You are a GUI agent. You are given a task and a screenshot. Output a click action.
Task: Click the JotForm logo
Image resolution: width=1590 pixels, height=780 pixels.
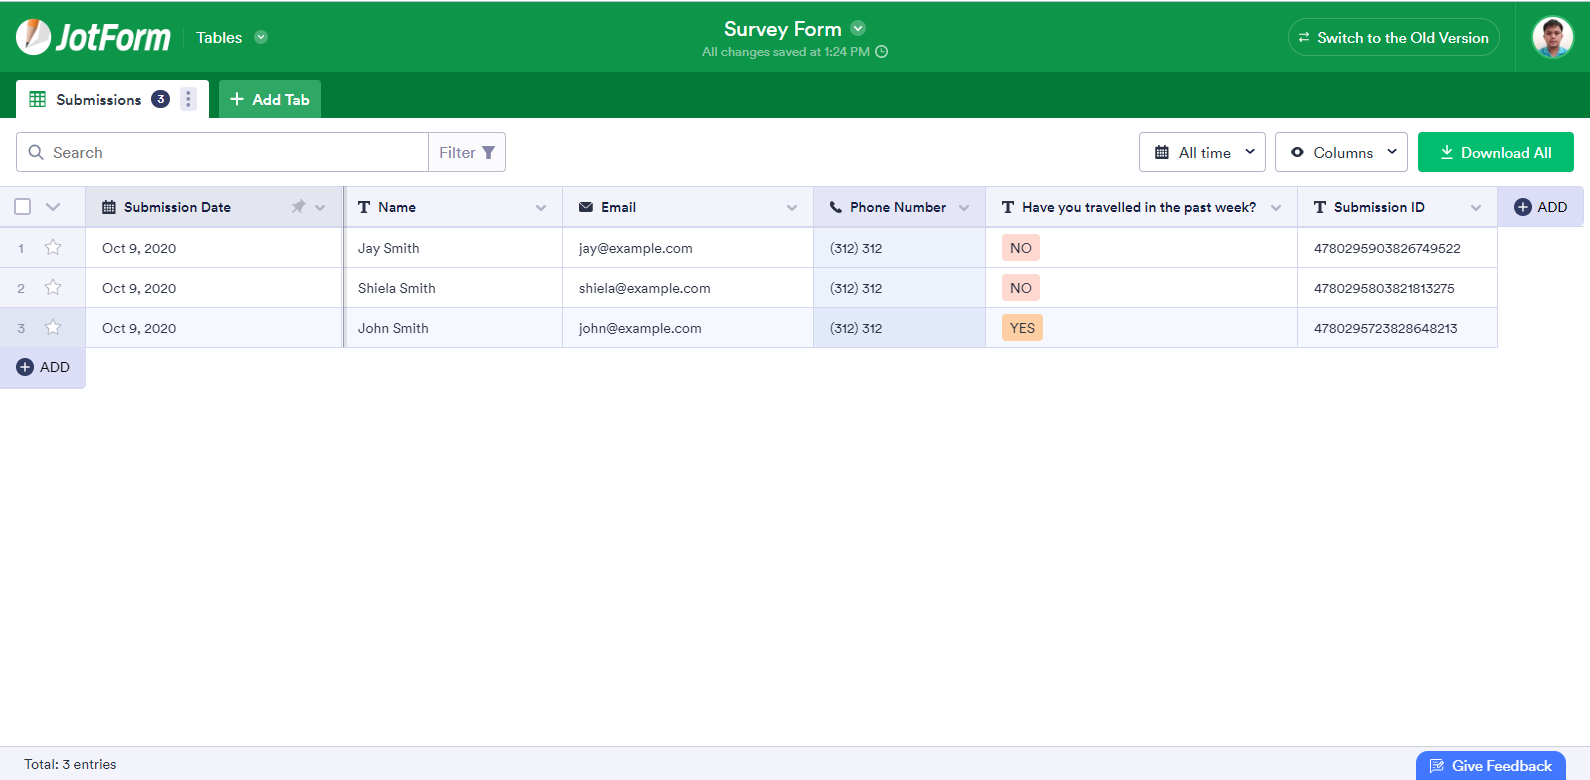[93, 37]
